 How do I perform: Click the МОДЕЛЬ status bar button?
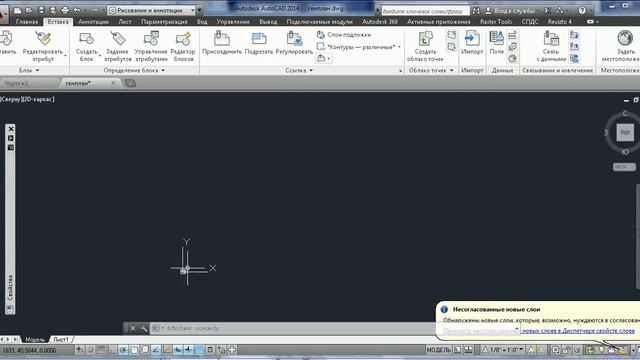point(438,350)
